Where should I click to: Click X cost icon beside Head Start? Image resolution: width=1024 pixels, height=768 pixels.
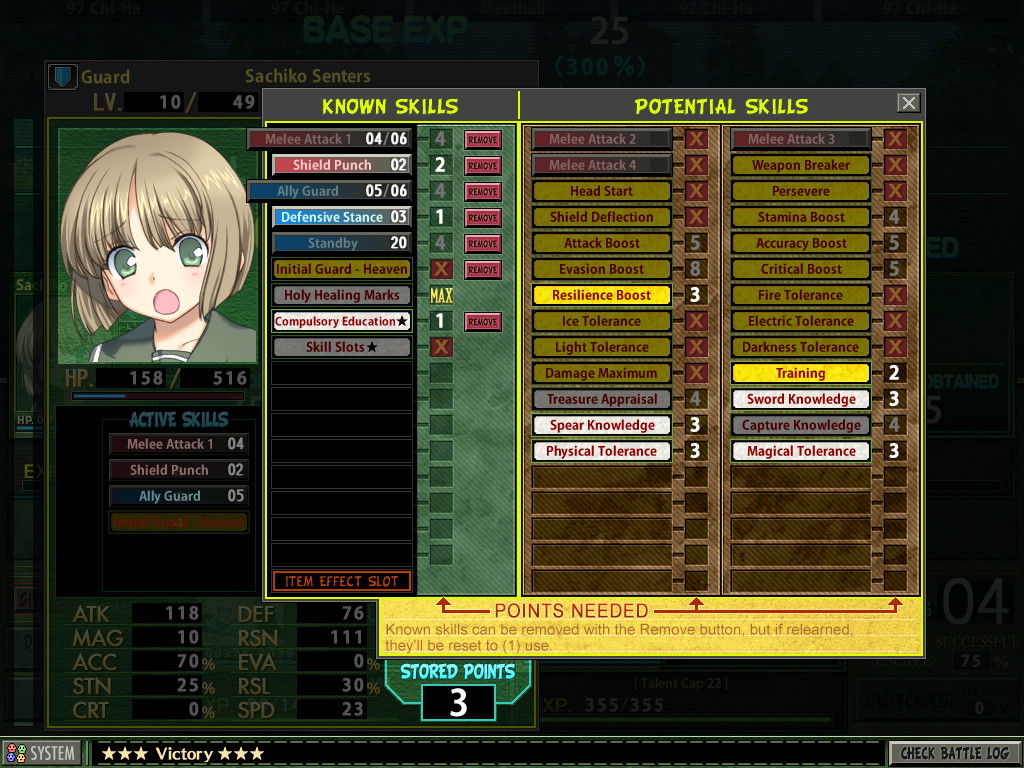coord(696,191)
